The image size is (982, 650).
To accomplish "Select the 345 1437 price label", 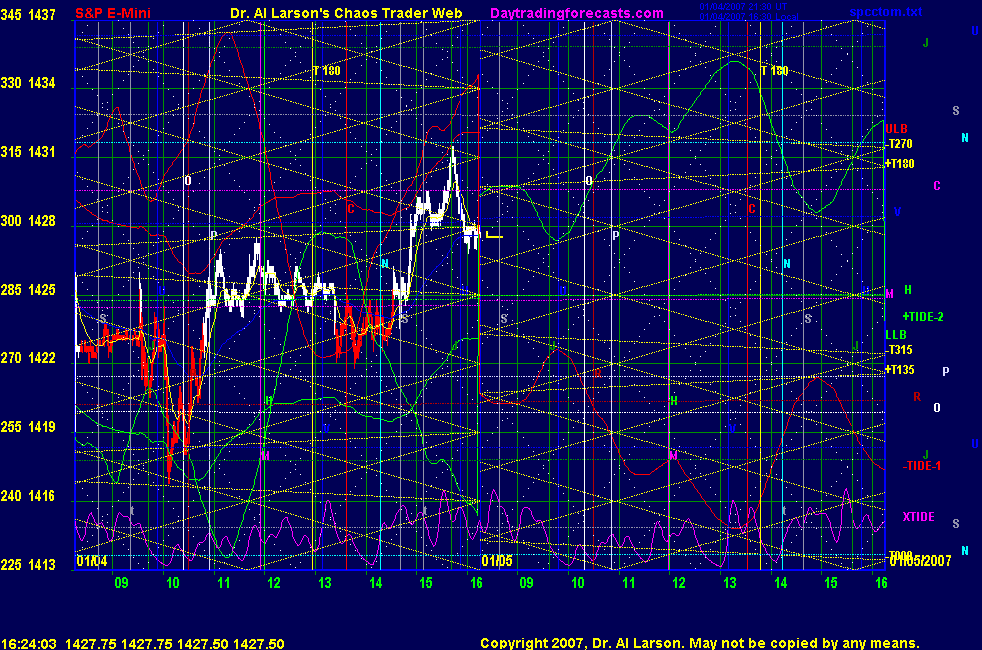I will pyautogui.click(x=28, y=14).
